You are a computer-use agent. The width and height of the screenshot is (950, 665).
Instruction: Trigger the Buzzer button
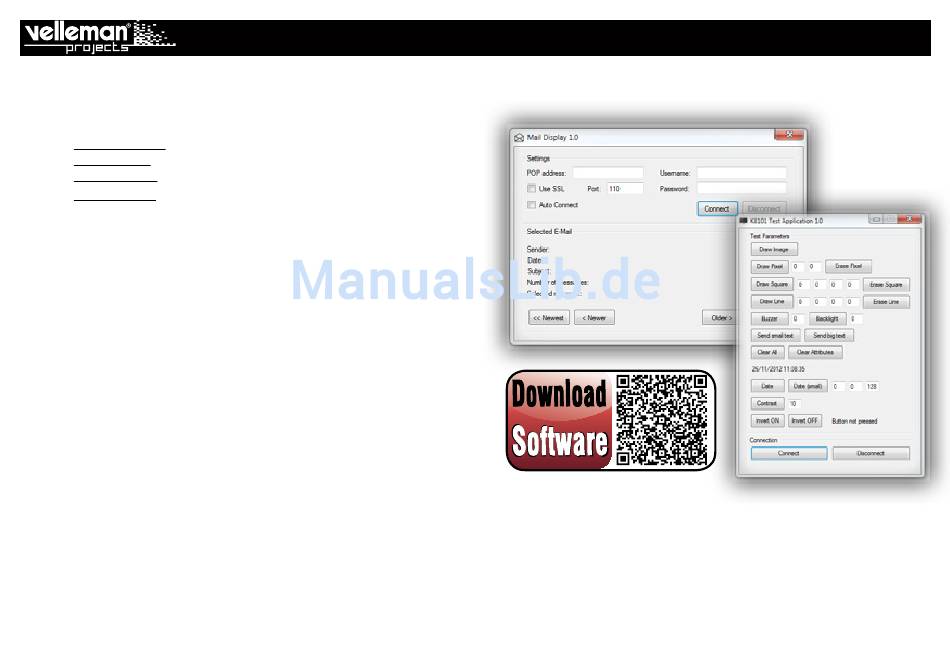pyautogui.click(x=769, y=319)
